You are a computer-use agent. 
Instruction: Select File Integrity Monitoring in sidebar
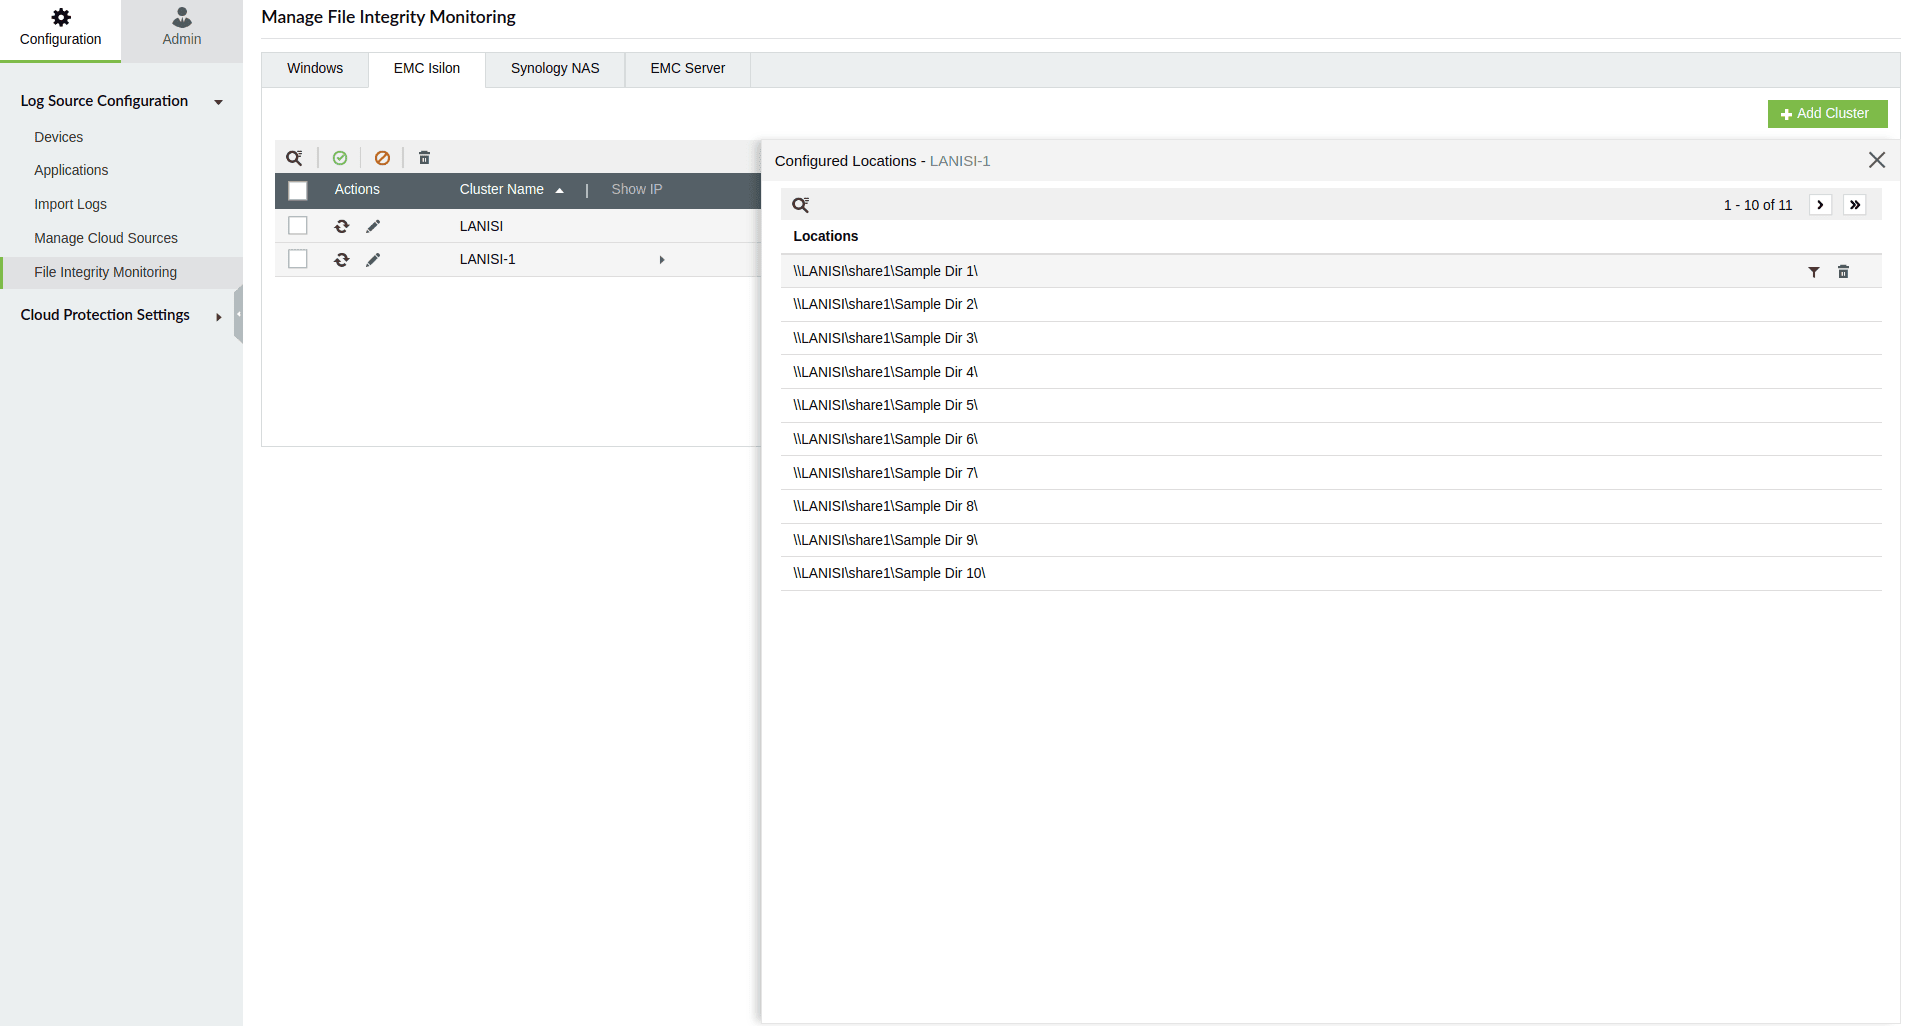(122, 273)
